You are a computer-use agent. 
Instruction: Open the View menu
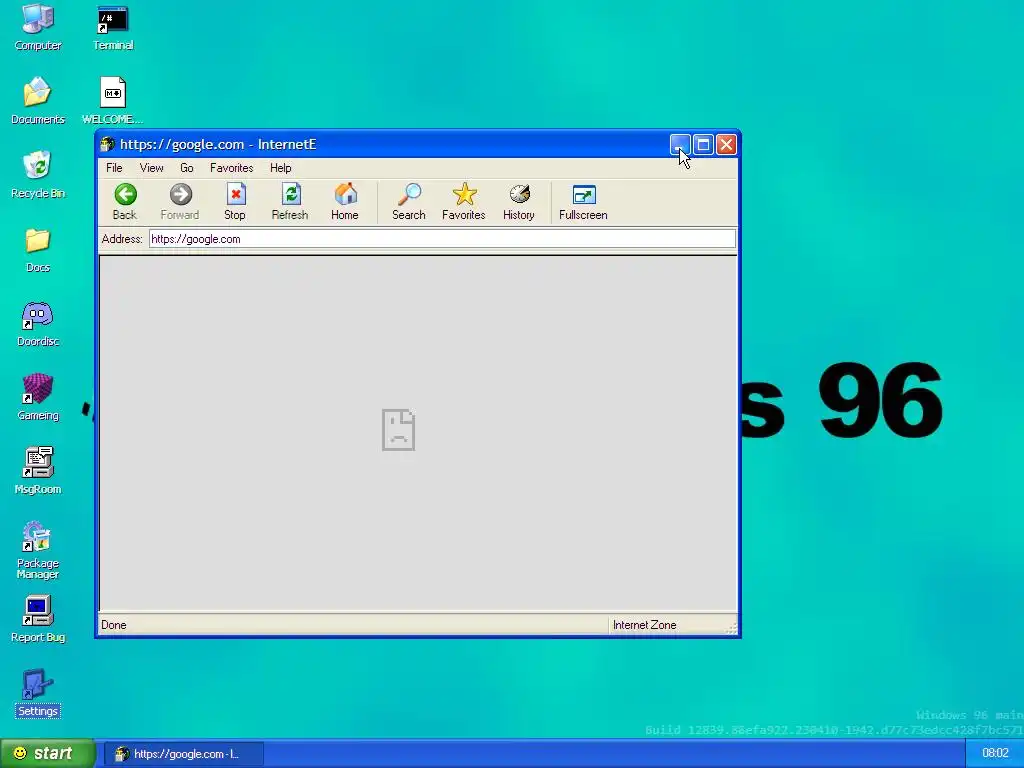[152, 168]
